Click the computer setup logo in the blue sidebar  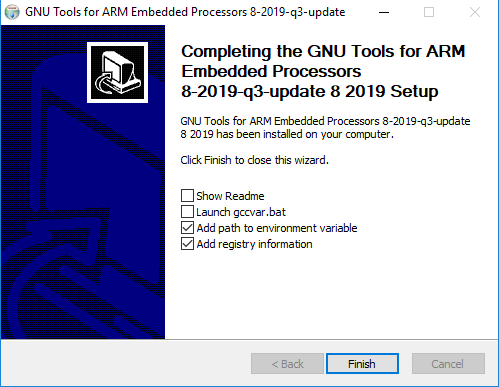pos(117,72)
